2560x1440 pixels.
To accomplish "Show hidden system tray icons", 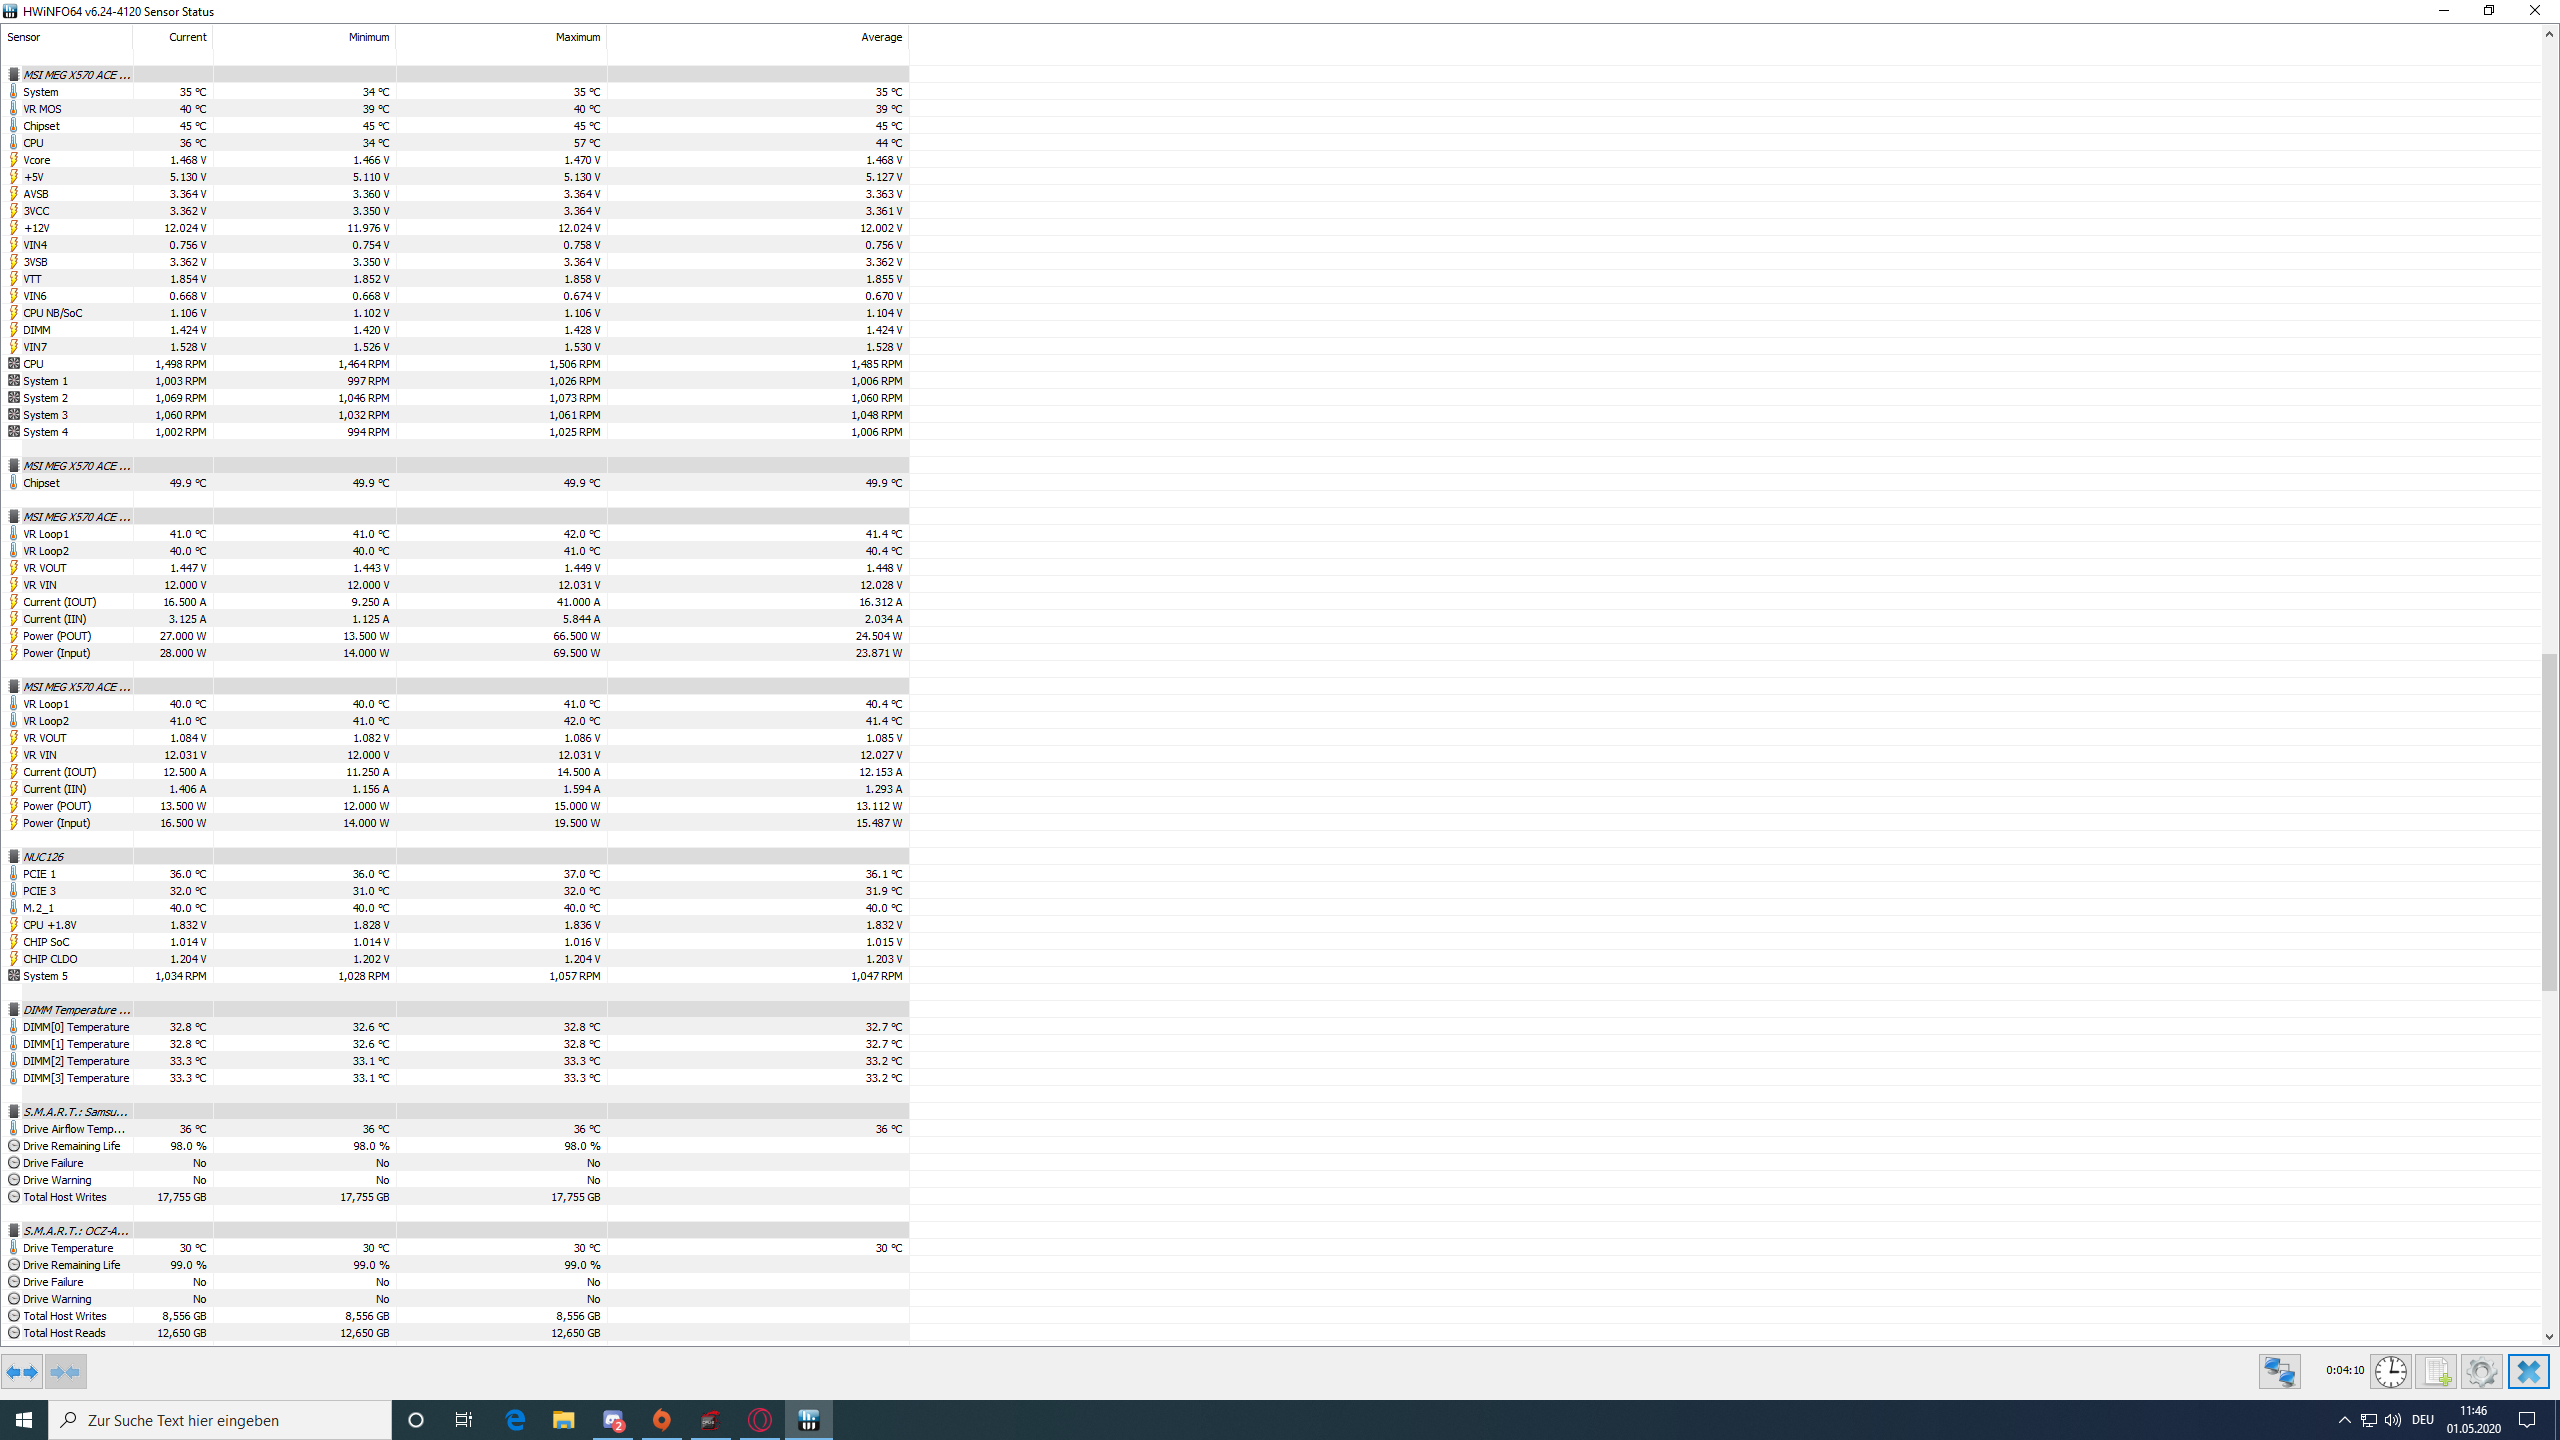I will pos(2344,1420).
